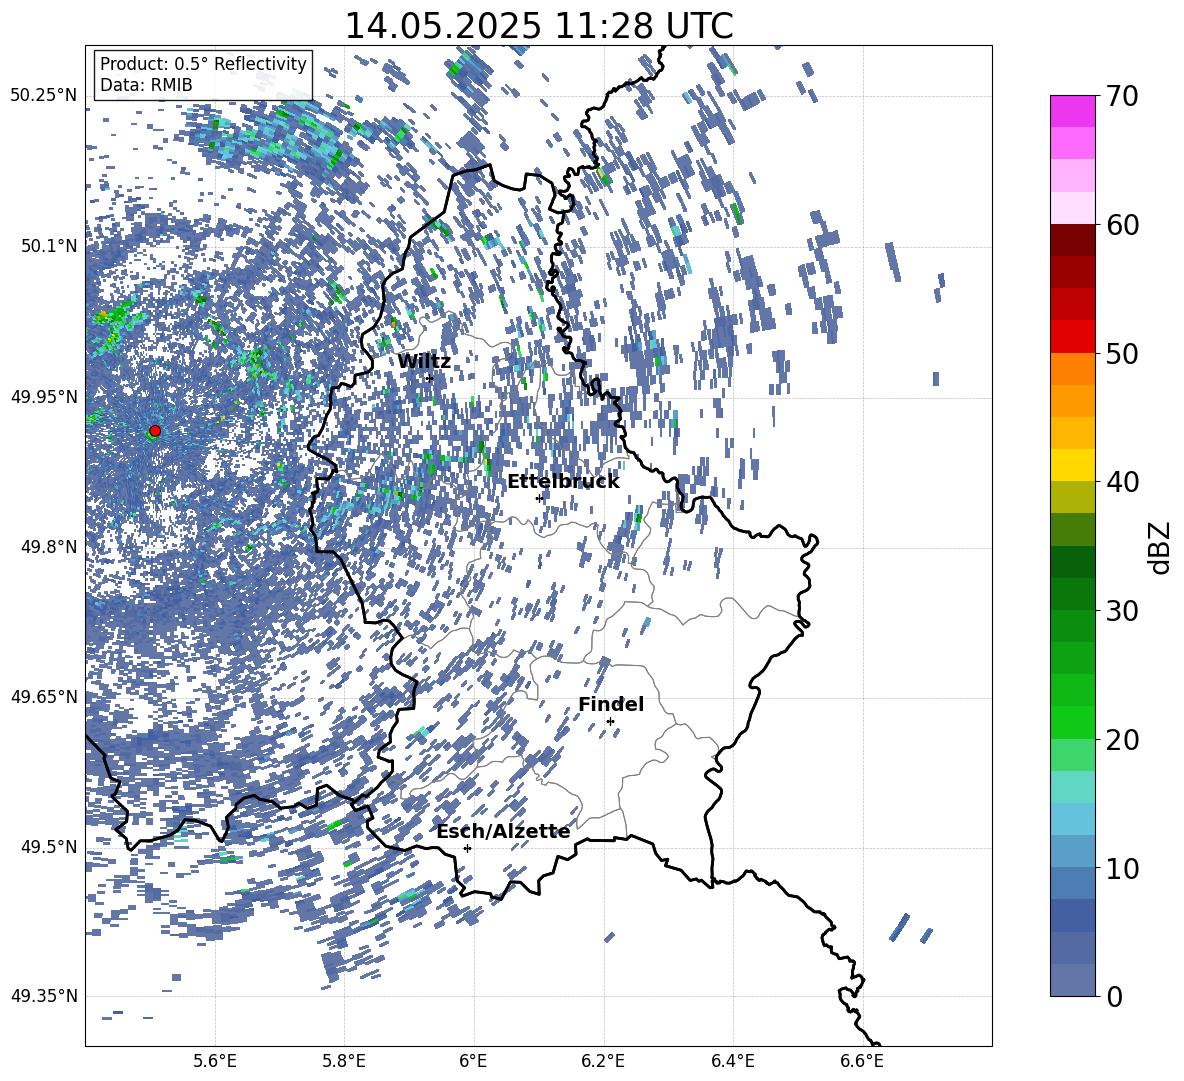Click the 49.8°N latitude label
This screenshot has height=1081, width=1184.
(49, 547)
